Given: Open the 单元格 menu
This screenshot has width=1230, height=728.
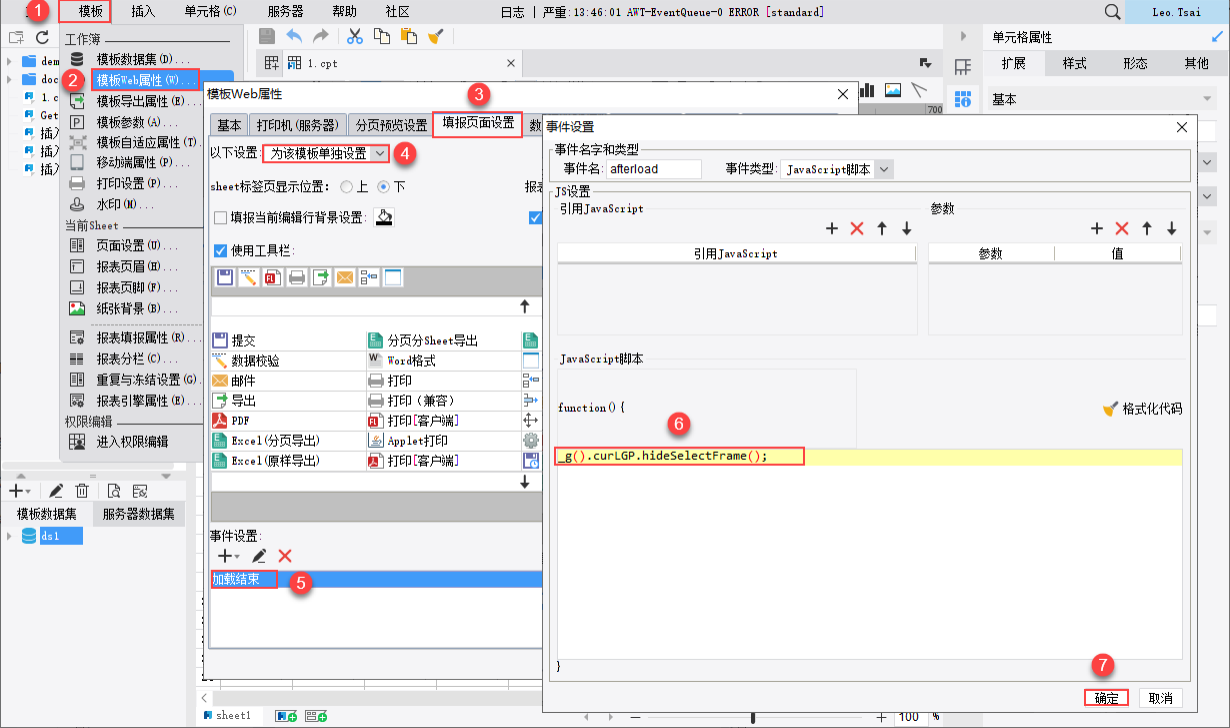Looking at the screenshot, I should tap(211, 12).
